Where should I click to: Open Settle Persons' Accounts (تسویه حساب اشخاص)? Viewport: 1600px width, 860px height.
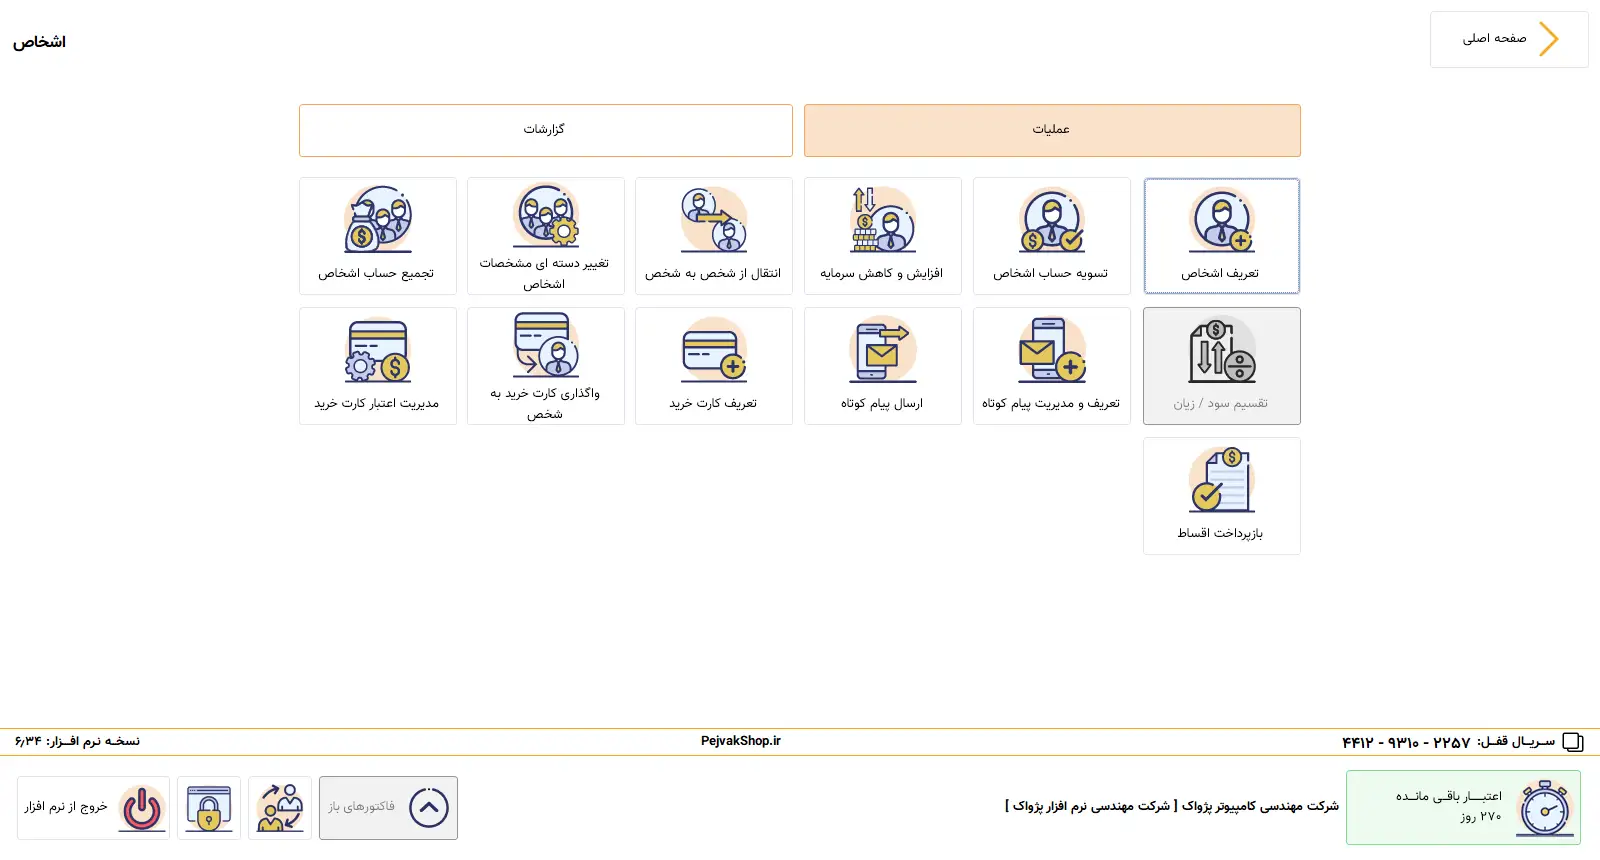[1051, 236]
